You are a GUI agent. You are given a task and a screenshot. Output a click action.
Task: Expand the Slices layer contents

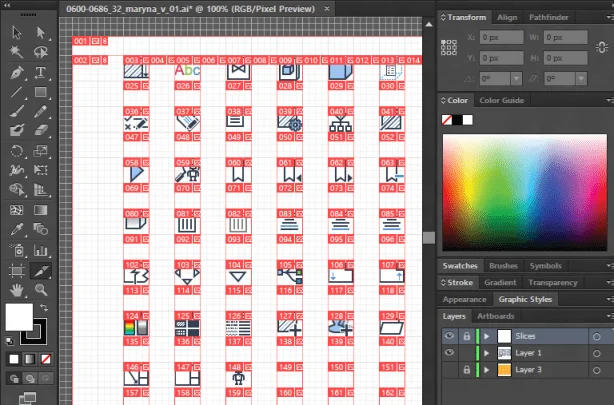(x=487, y=336)
